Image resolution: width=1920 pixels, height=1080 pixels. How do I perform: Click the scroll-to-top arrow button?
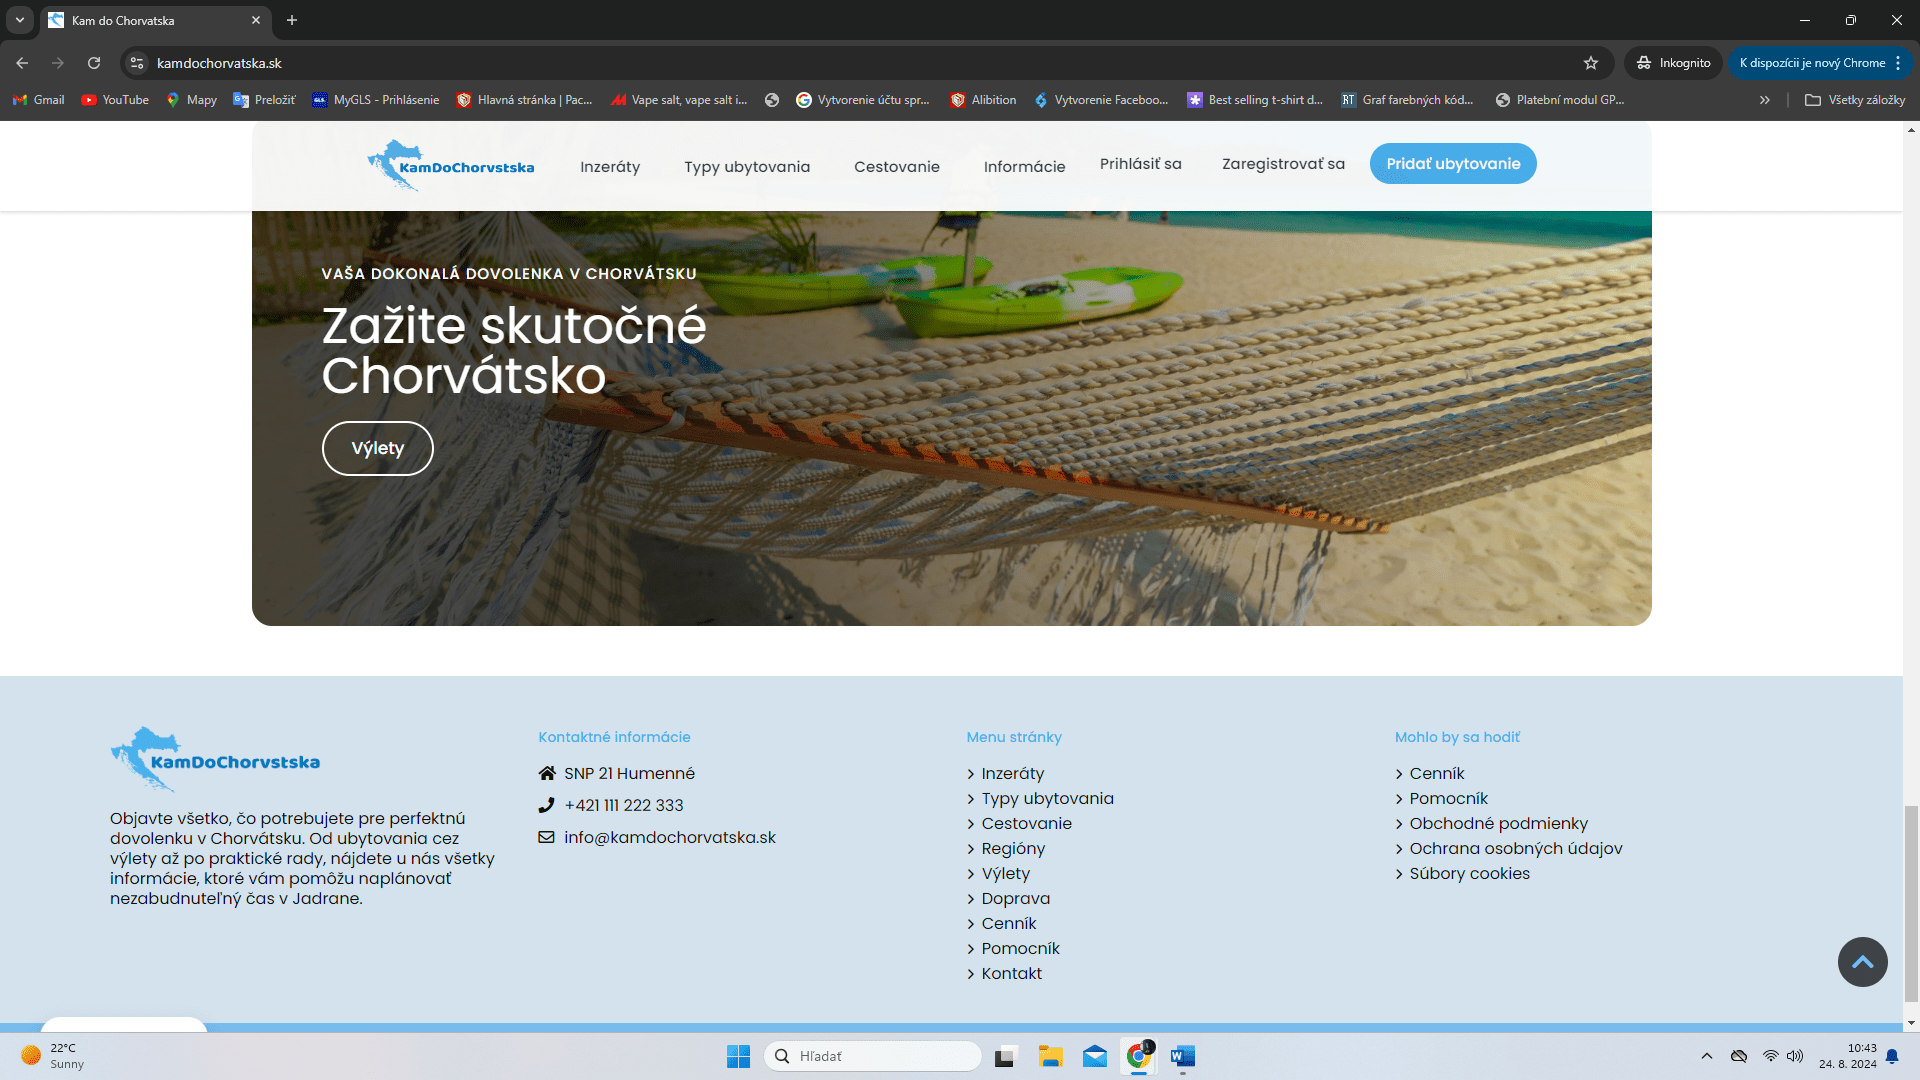(x=1862, y=962)
